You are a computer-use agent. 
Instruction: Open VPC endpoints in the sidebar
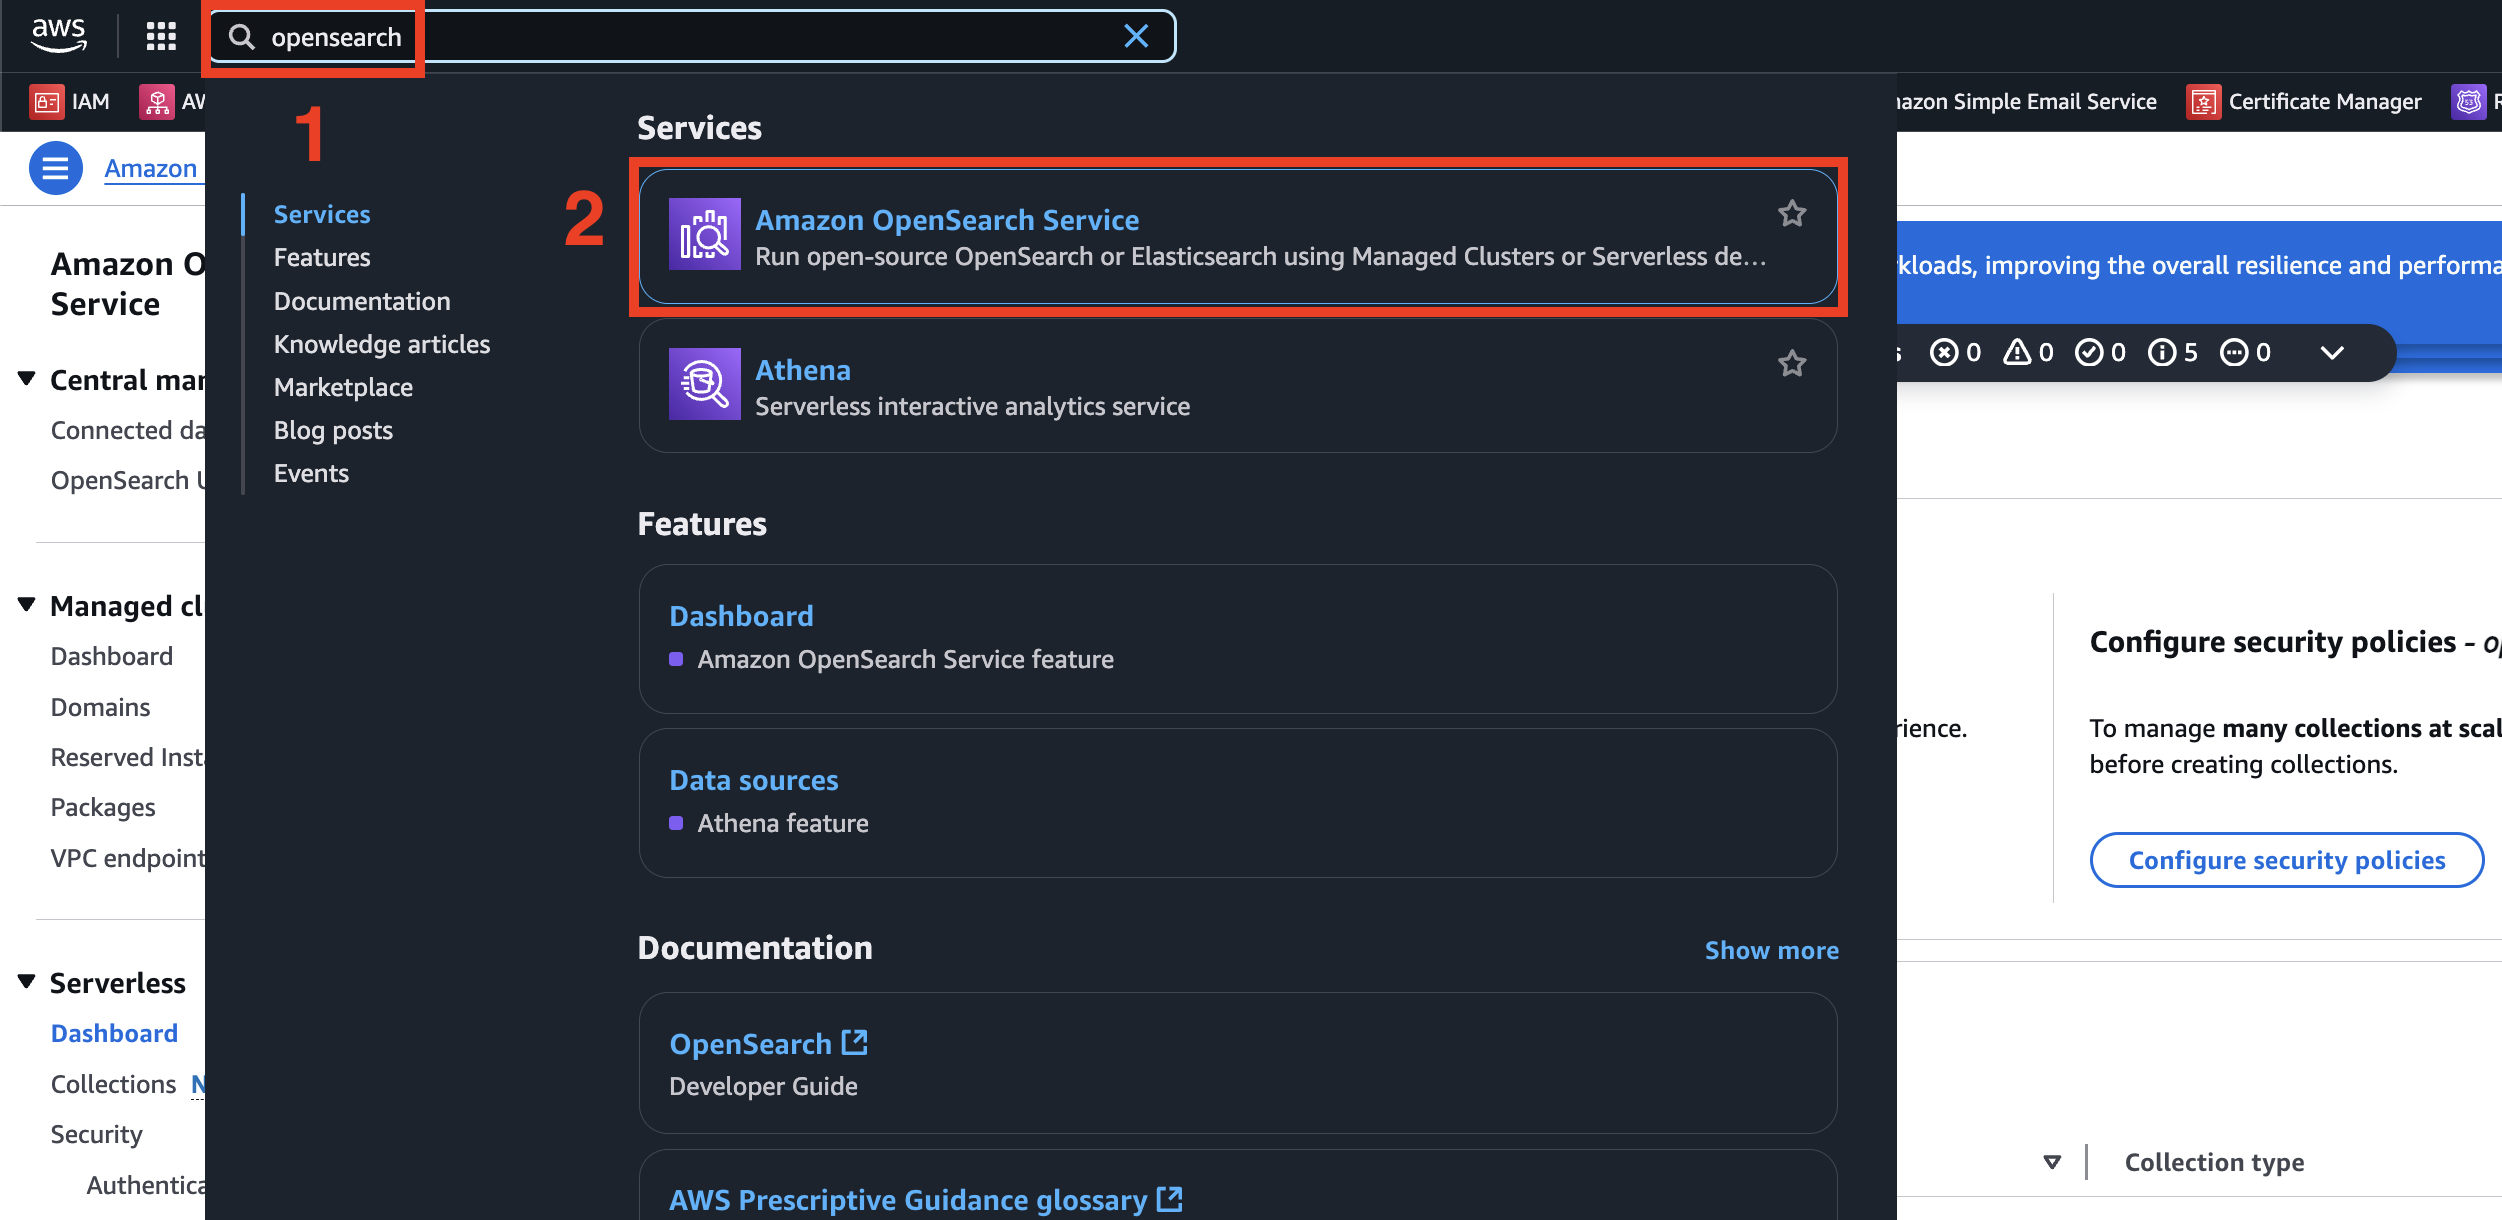point(127,858)
